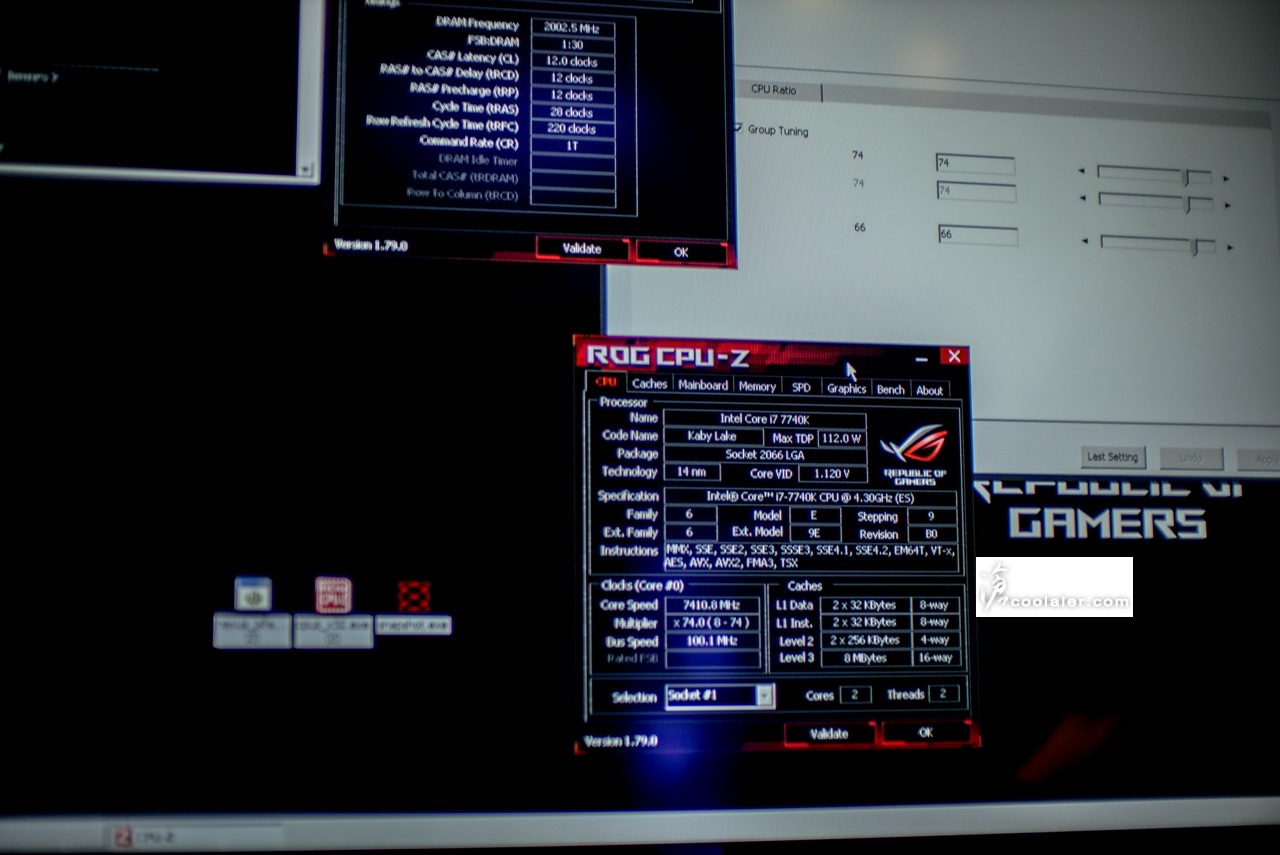Click the Republic of Gamers logo in CPU-Z

coord(914,454)
